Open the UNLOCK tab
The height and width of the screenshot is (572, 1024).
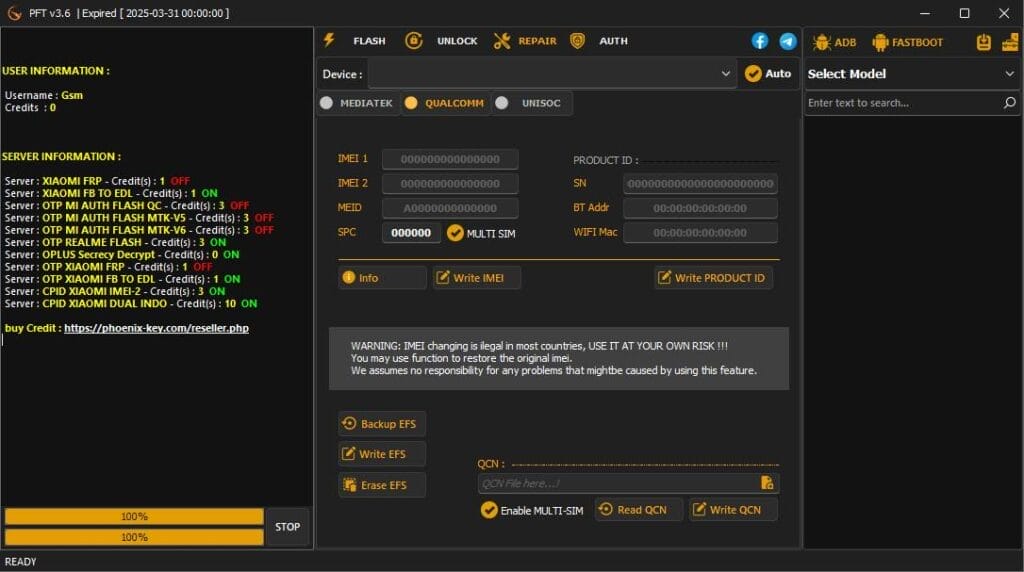tap(457, 41)
